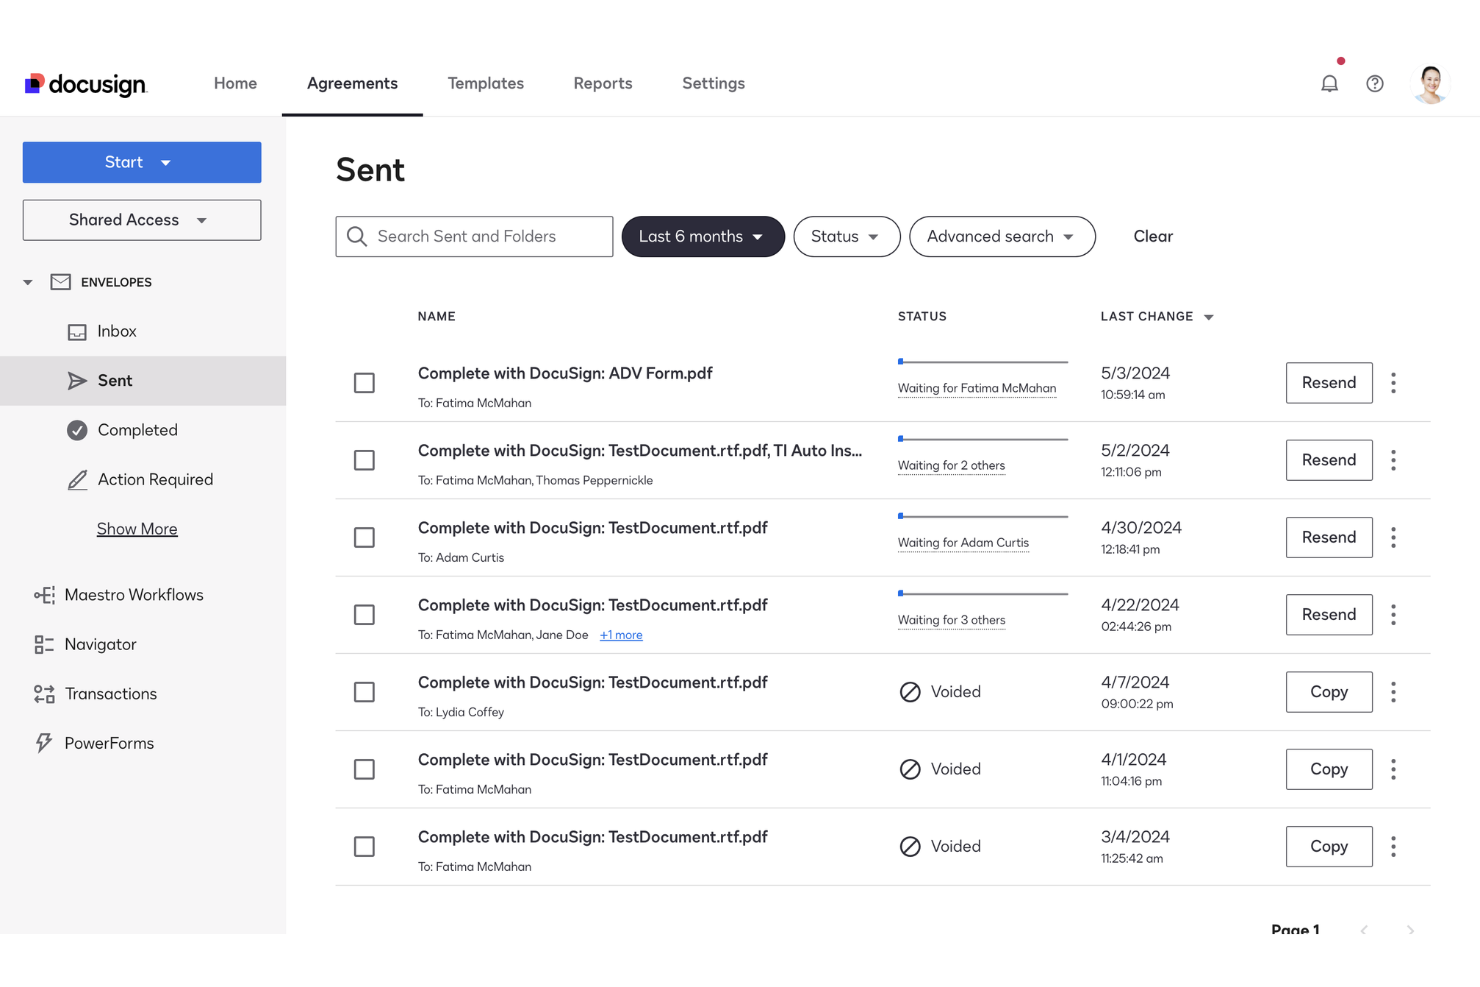
Task: Click the +1 more recipients link
Action: pyautogui.click(x=621, y=635)
